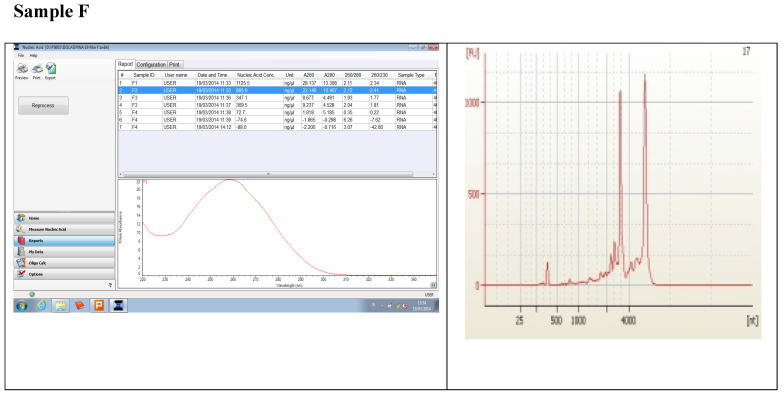Click the Oligo Calc icon
Image resolution: width=784 pixels, height=398 pixels.
click(20, 263)
